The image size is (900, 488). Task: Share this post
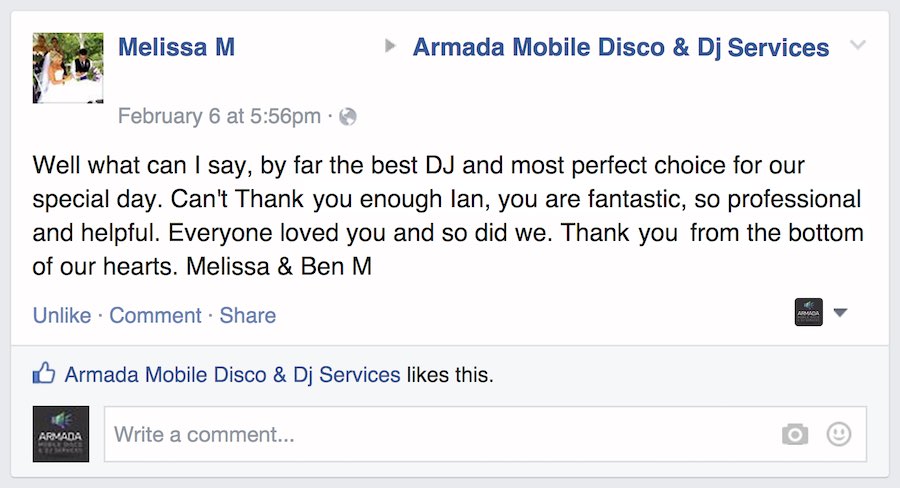248,316
